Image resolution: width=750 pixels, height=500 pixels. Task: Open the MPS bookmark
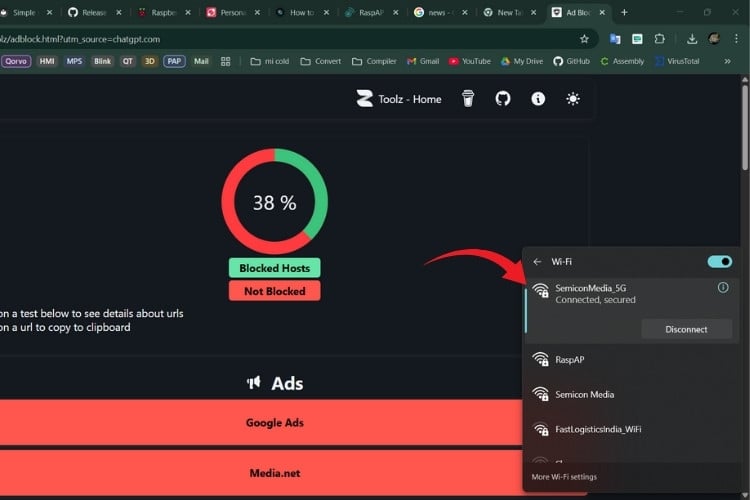(x=74, y=61)
